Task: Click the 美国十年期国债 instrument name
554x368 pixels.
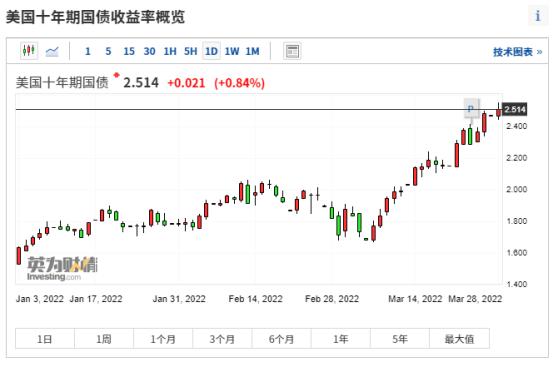Action: [x=62, y=83]
